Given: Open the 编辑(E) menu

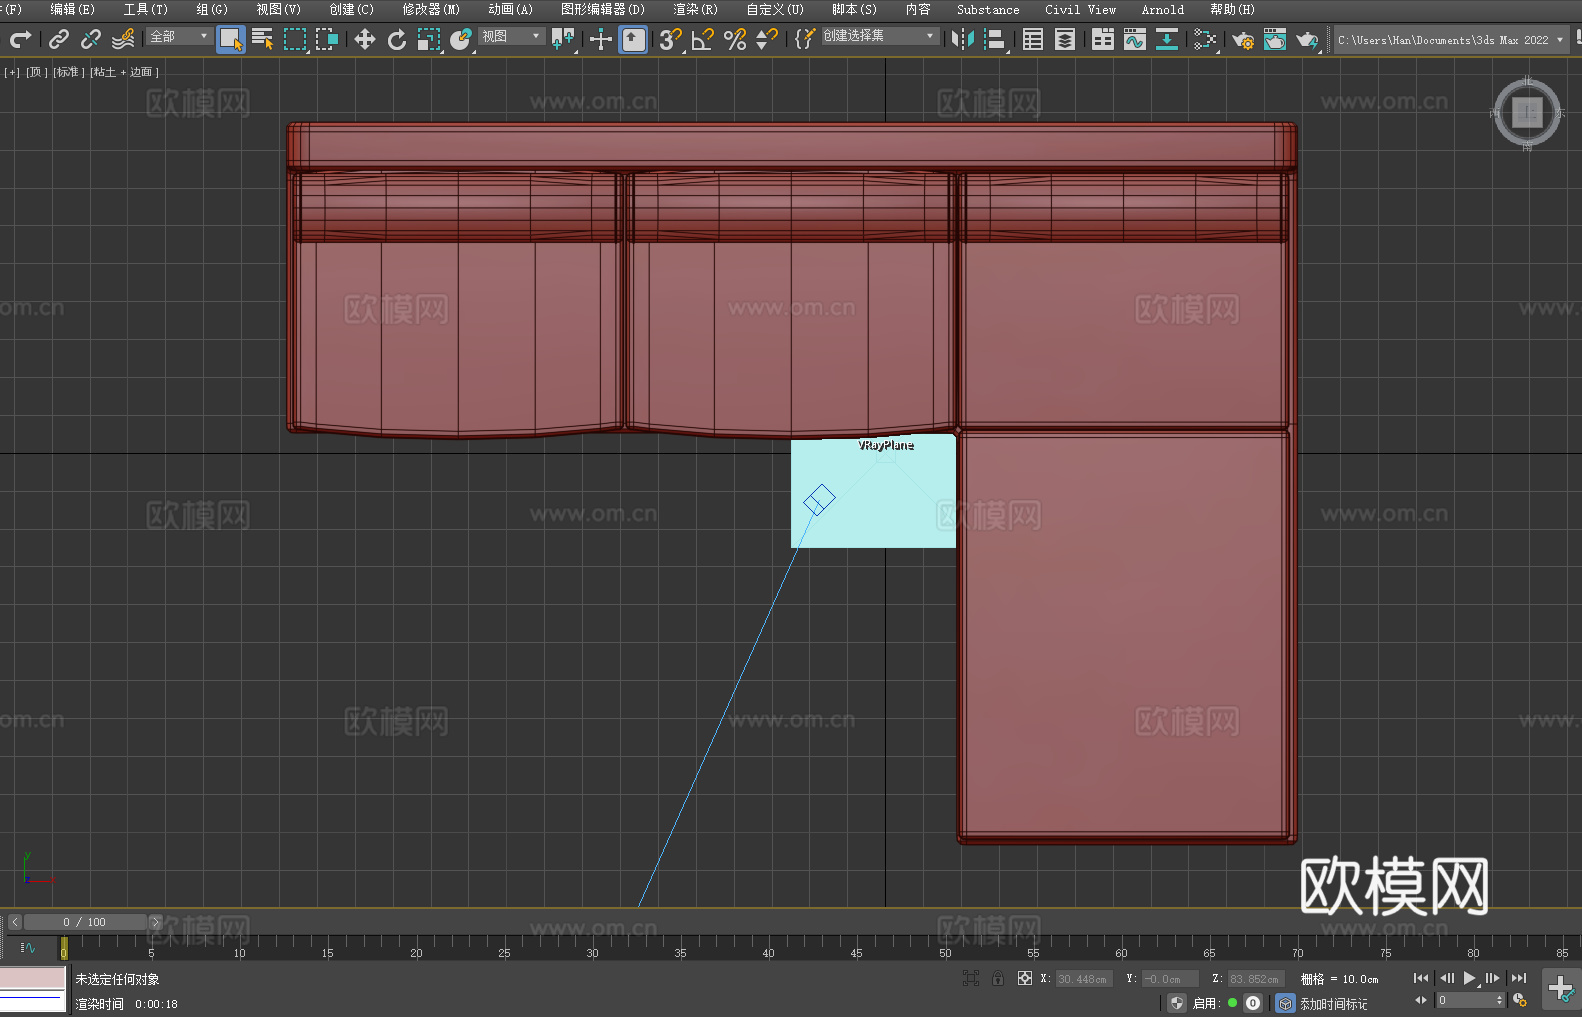Looking at the screenshot, I should coord(72,9).
